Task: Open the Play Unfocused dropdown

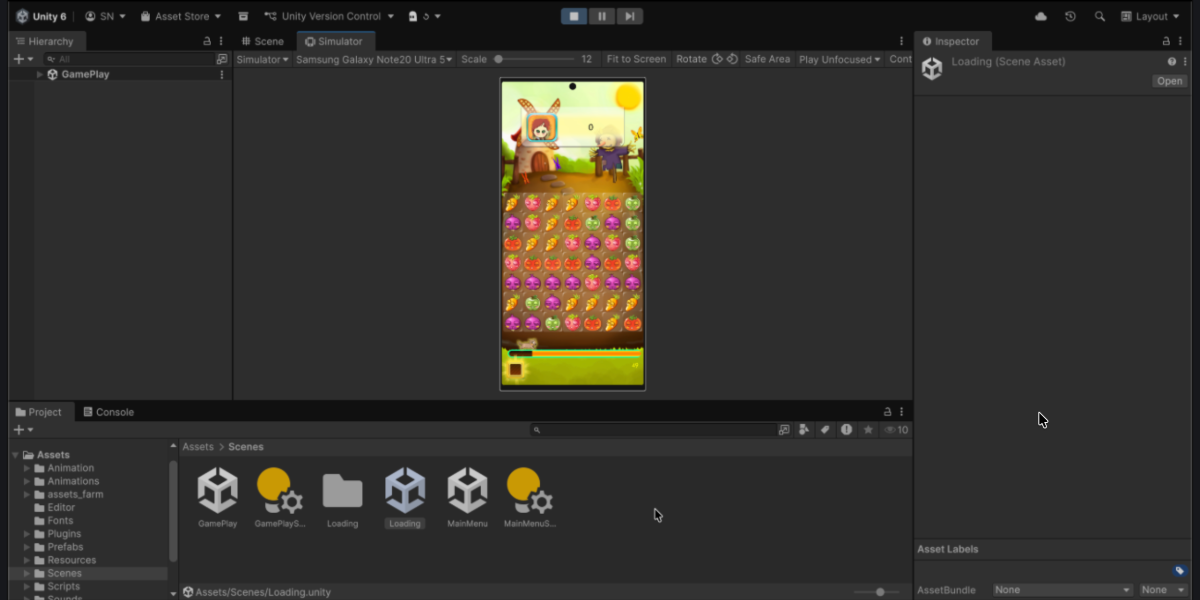Action: [x=840, y=59]
